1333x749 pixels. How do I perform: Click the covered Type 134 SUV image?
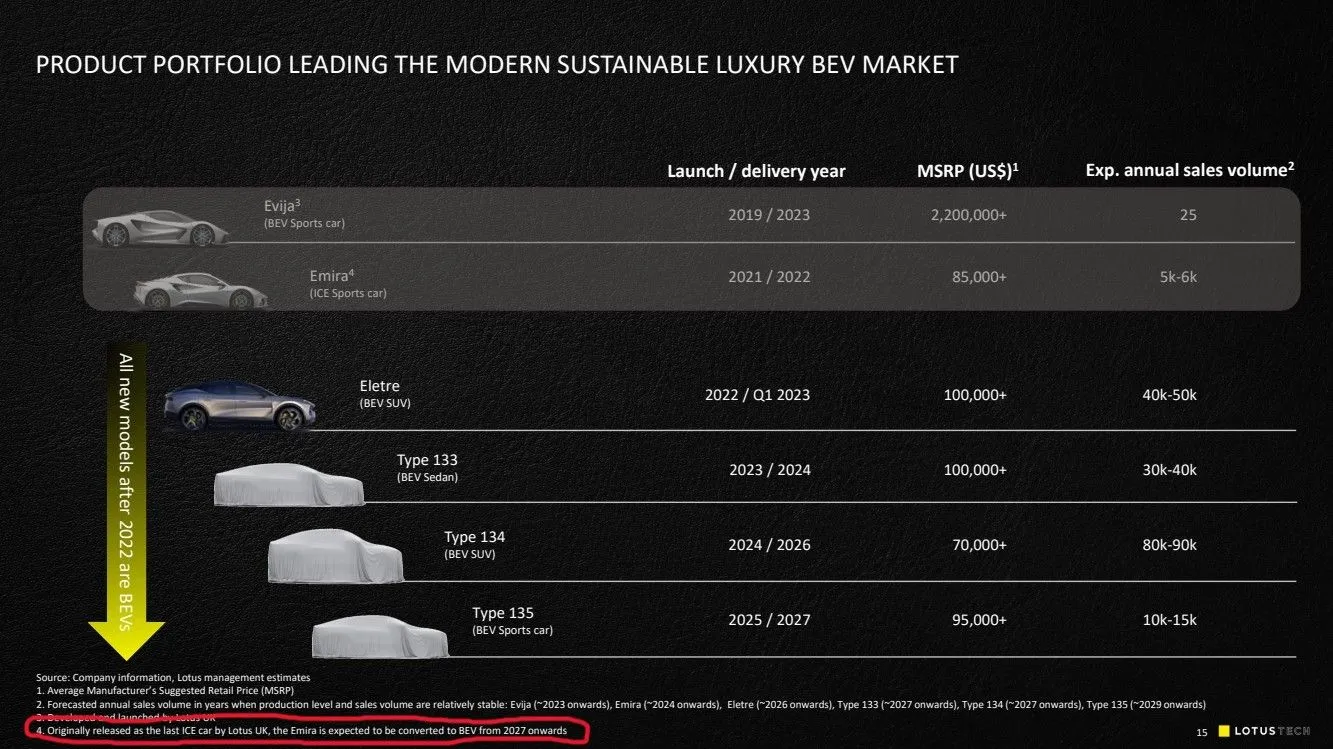336,556
